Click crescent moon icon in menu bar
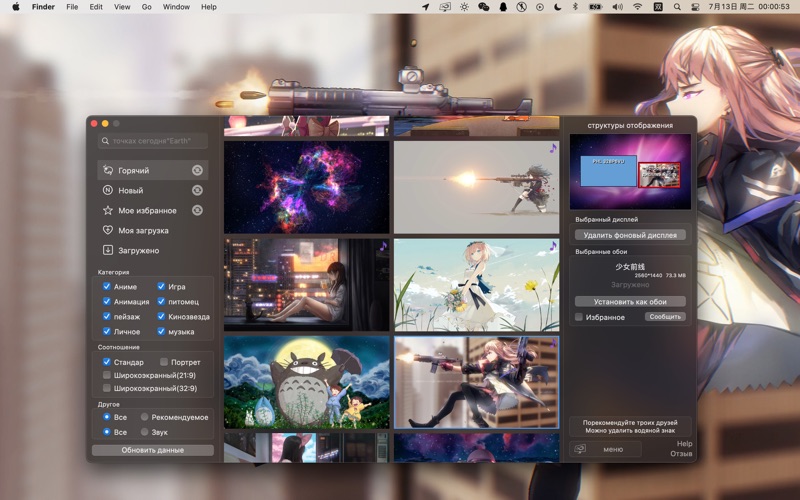 pos(558,7)
